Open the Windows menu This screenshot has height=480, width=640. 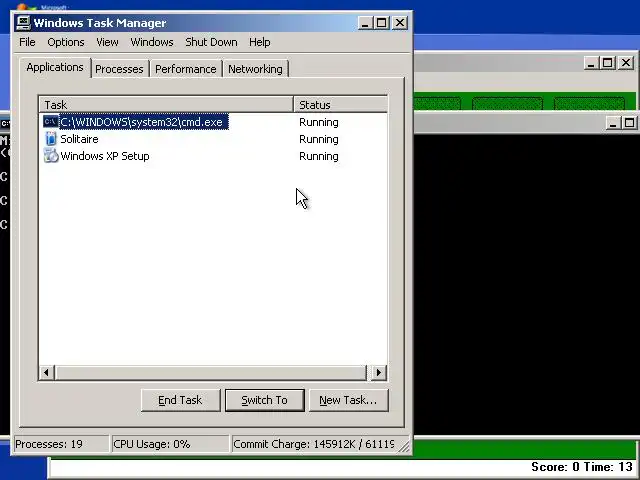tap(152, 42)
